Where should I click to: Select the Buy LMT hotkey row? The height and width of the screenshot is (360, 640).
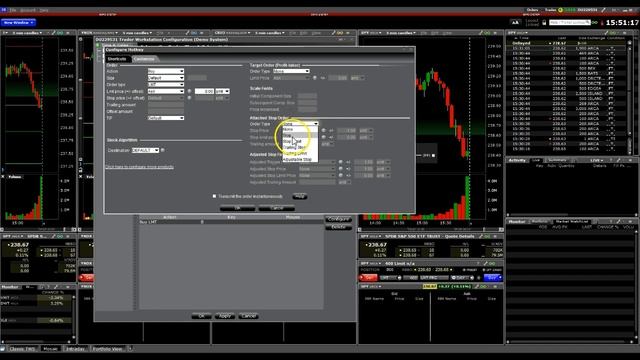point(231,222)
